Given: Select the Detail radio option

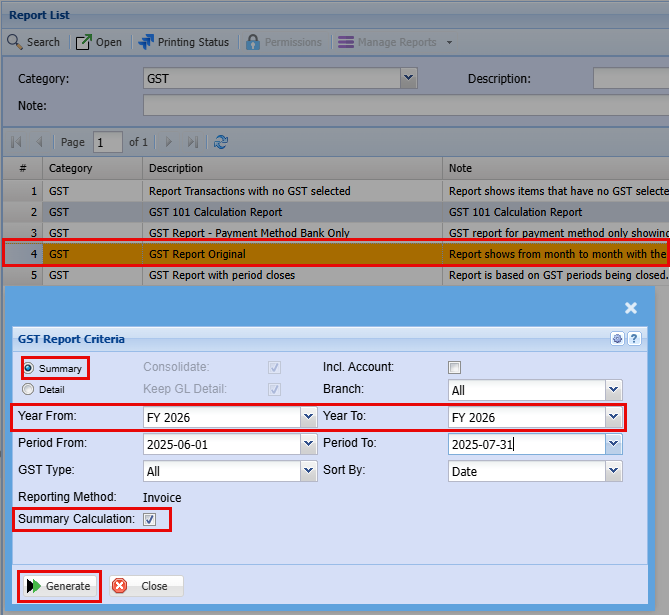Looking at the screenshot, I should (28, 389).
